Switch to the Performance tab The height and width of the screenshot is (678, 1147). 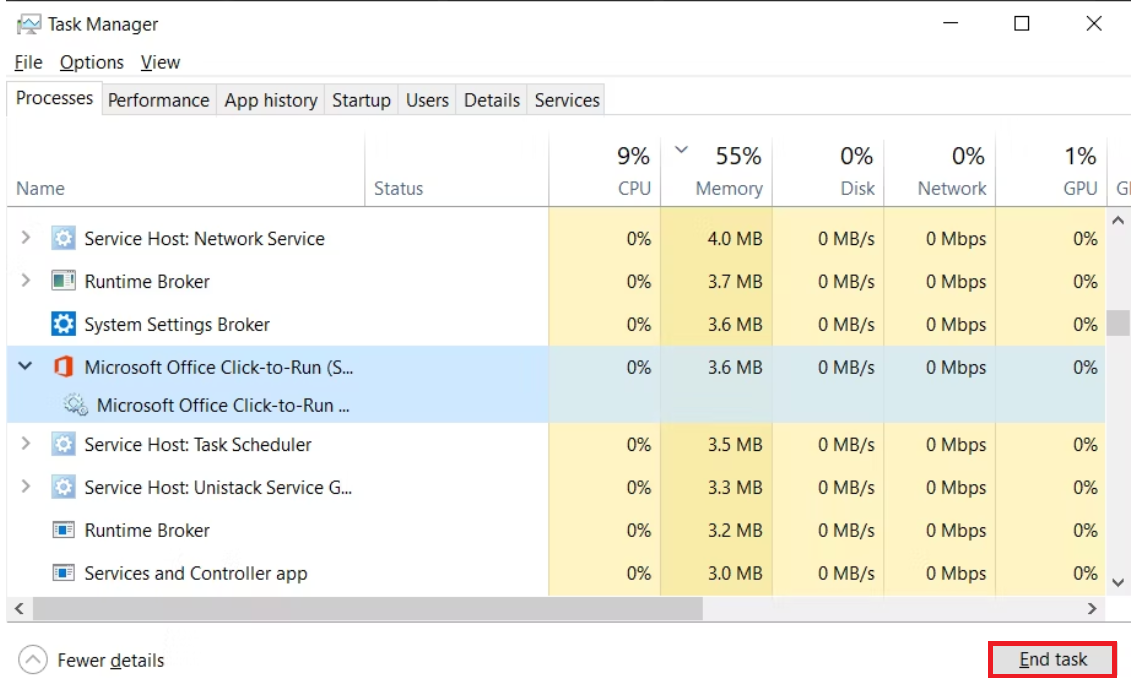point(159,100)
